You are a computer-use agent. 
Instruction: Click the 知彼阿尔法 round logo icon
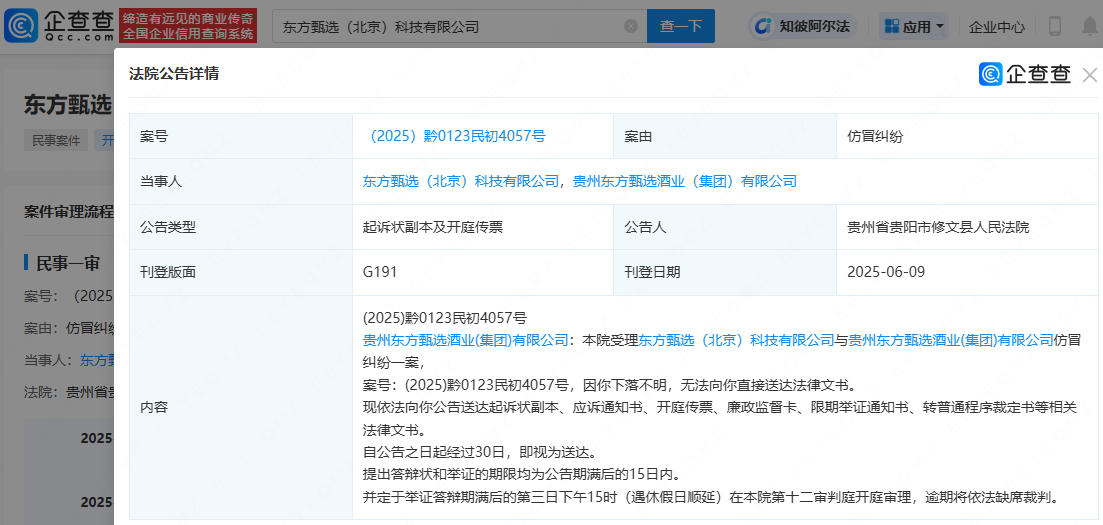click(x=763, y=27)
